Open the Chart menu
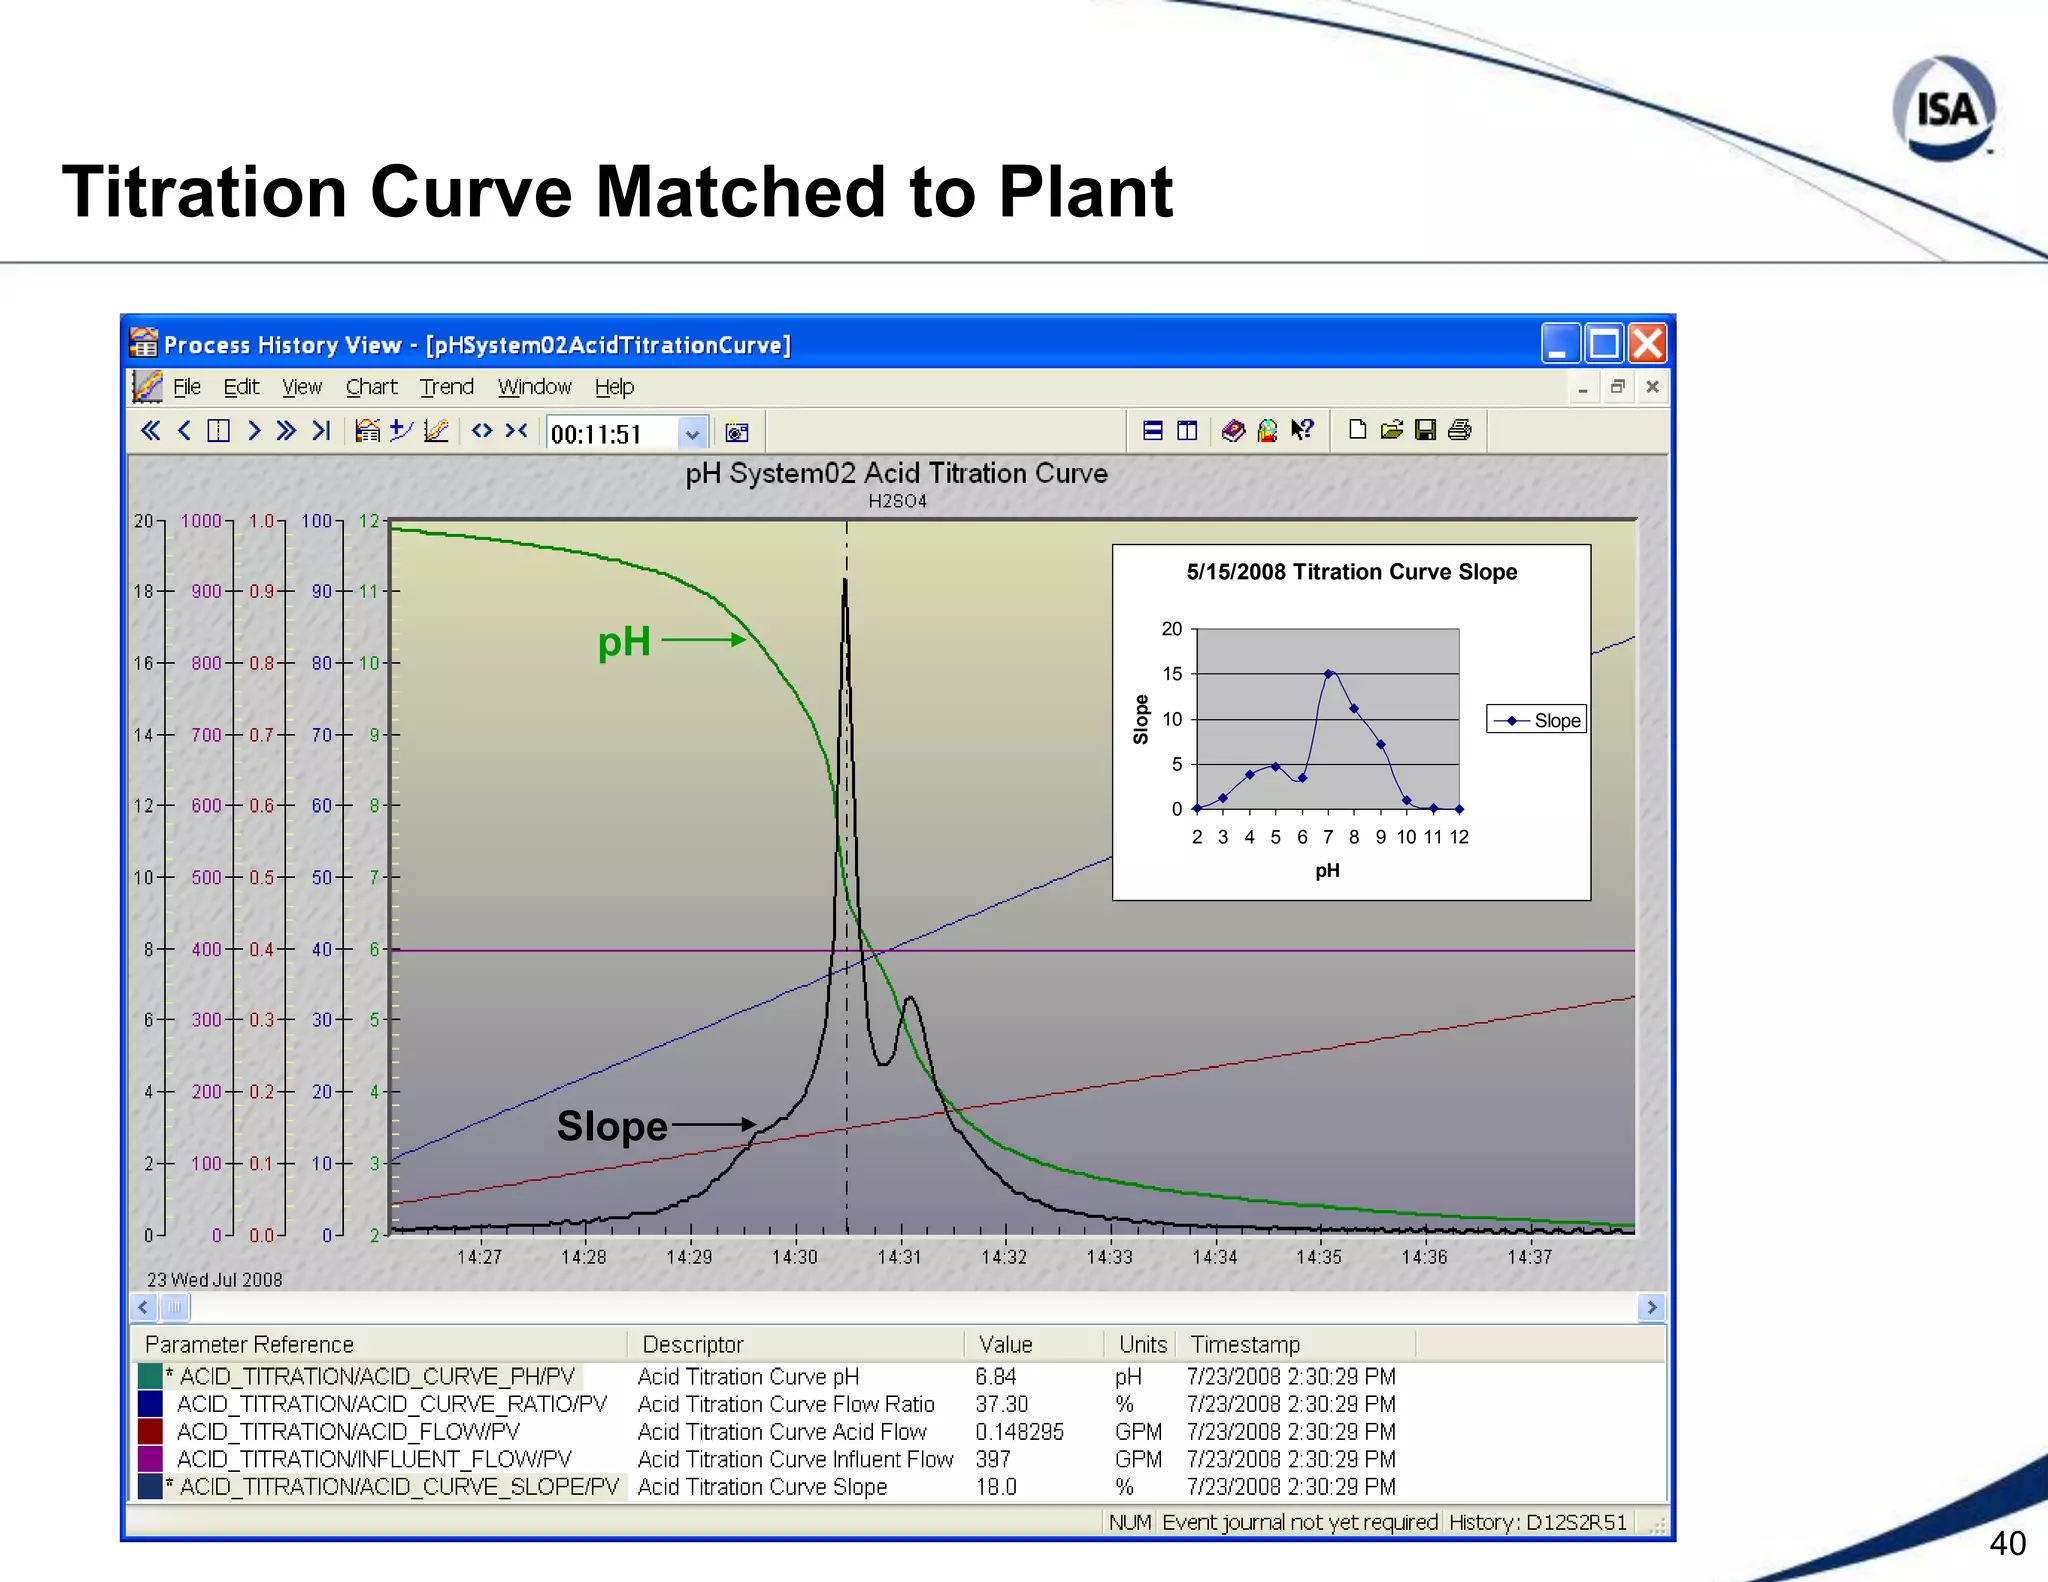The width and height of the screenshot is (2048, 1582). coord(371,387)
